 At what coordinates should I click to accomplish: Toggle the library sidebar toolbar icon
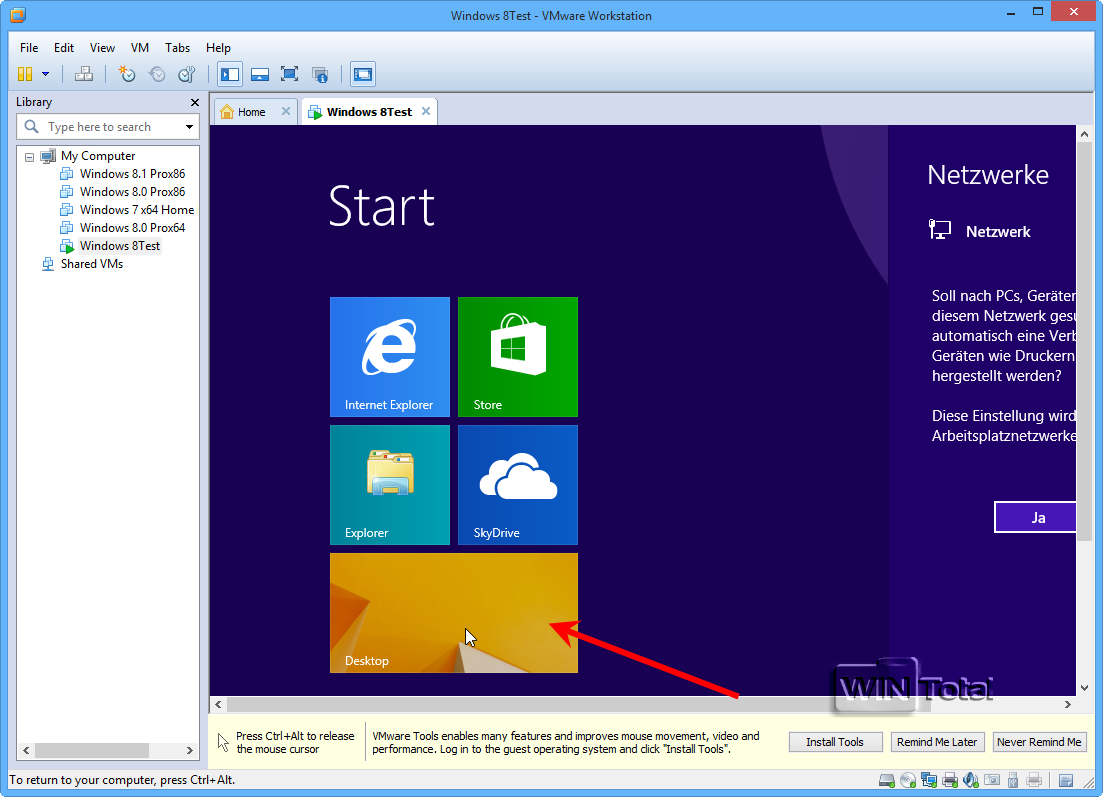[230, 74]
